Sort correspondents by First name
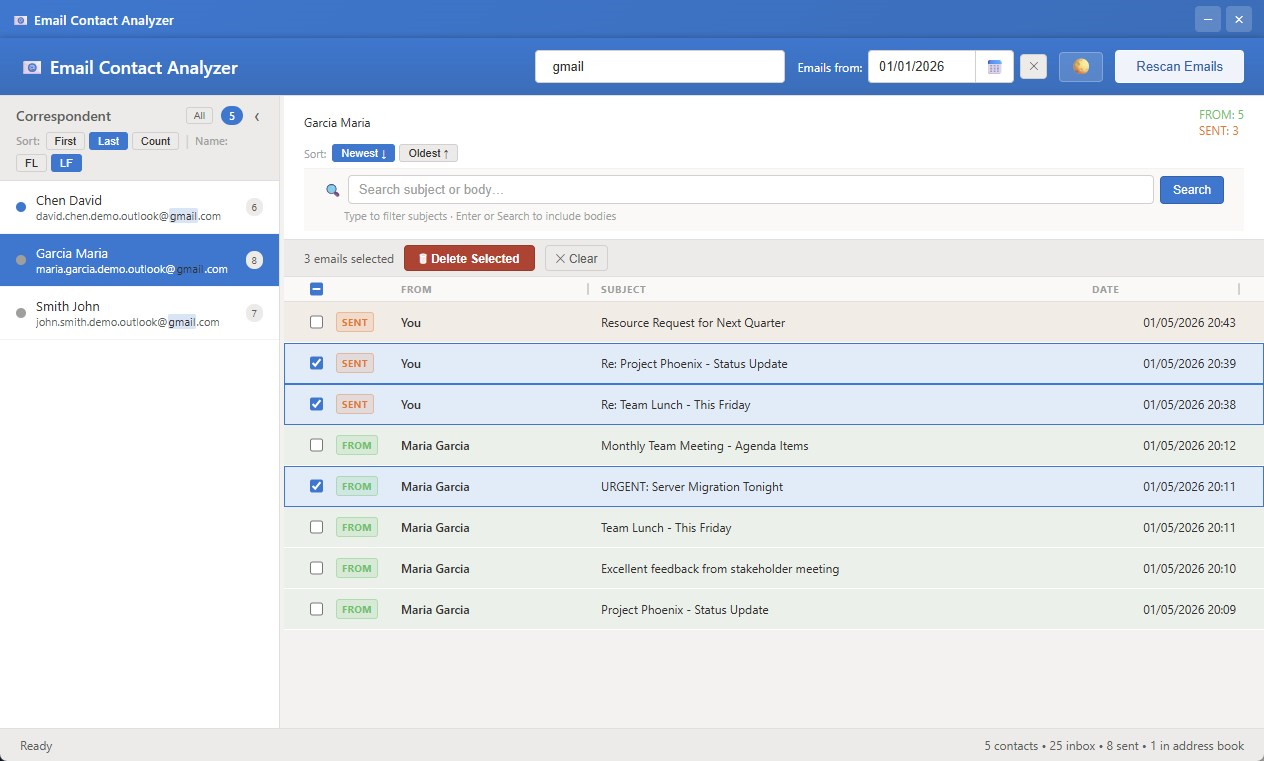The width and height of the screenshot is (1264, 761). [x=65, y=141]
